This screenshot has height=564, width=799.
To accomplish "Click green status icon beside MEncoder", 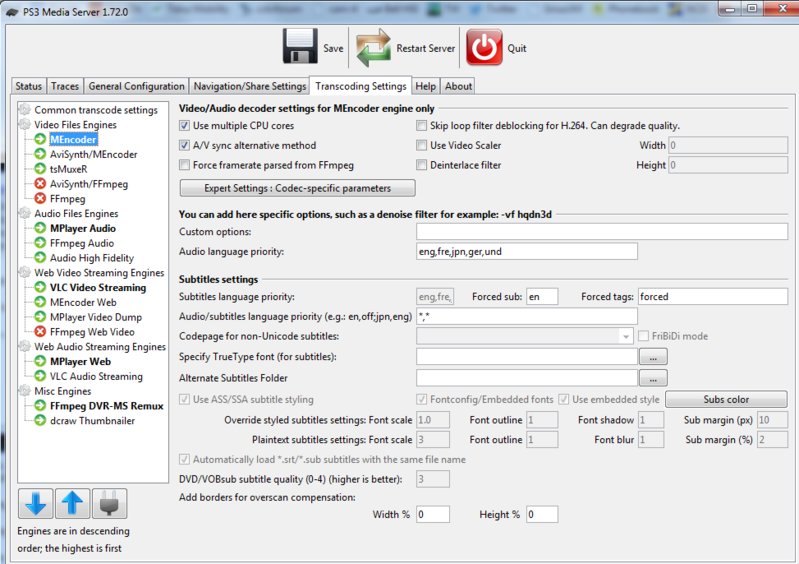I will point(40,139).
